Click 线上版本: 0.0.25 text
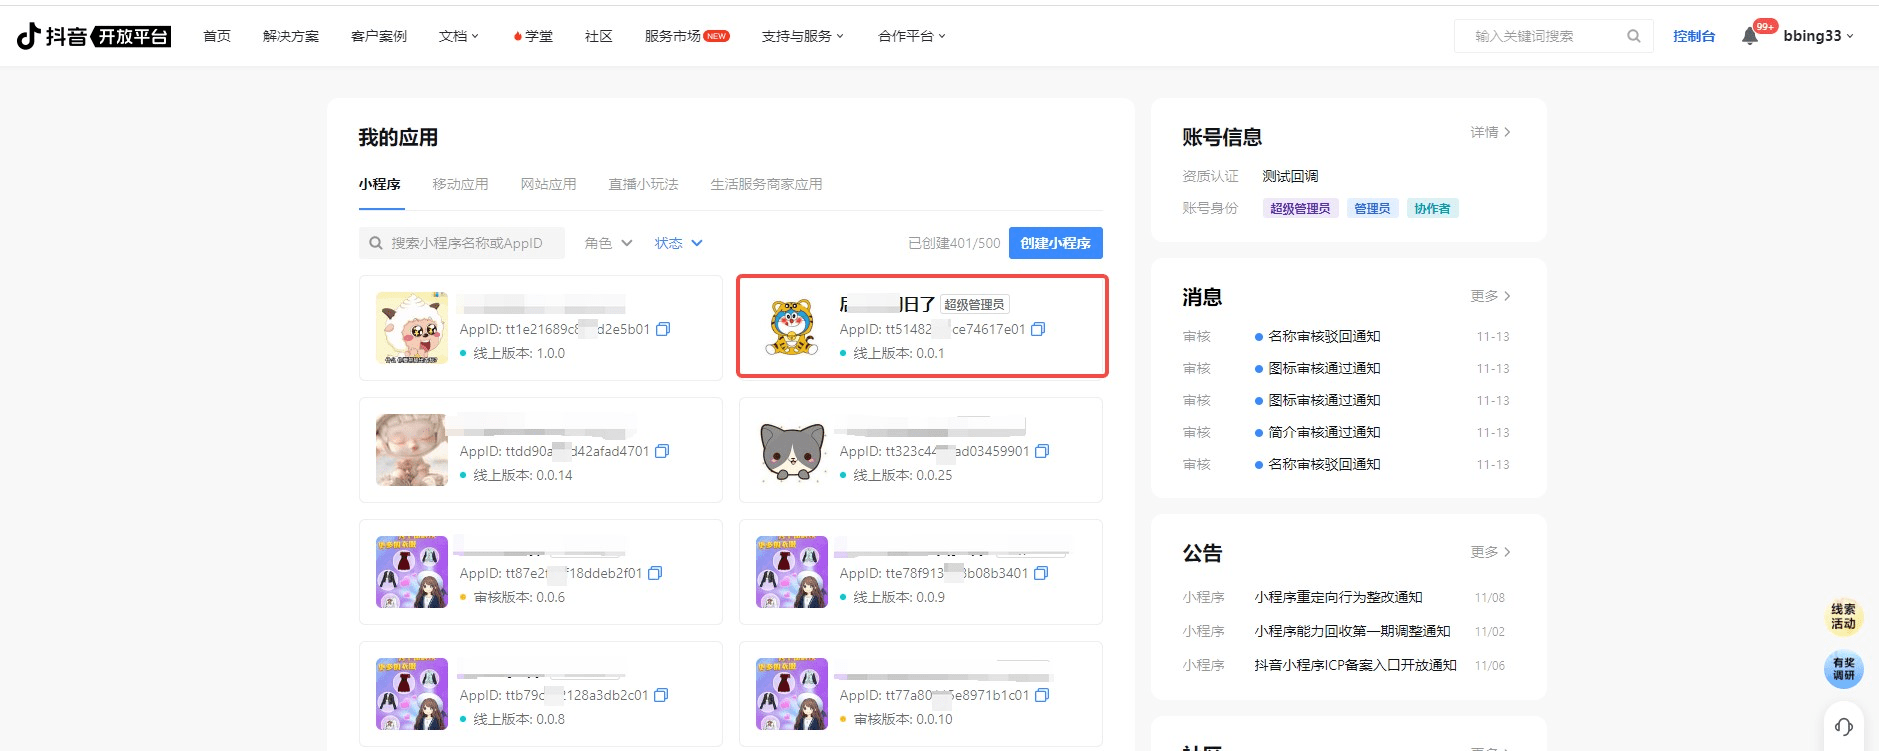Screen dimensions: 1879x751 pos(902,475)
